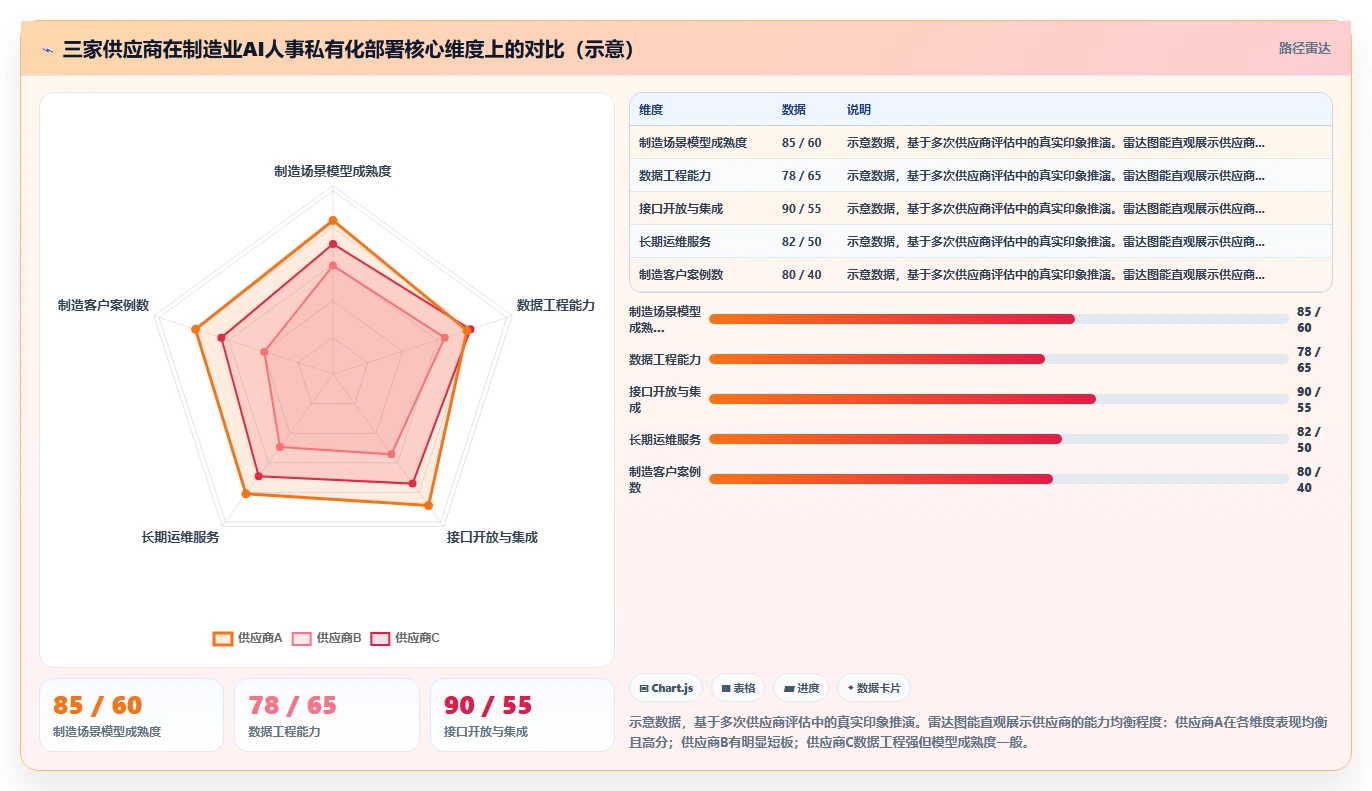Click the 78 / 65 table data cell
This screenshot has height=791, width=1372.
802,176
